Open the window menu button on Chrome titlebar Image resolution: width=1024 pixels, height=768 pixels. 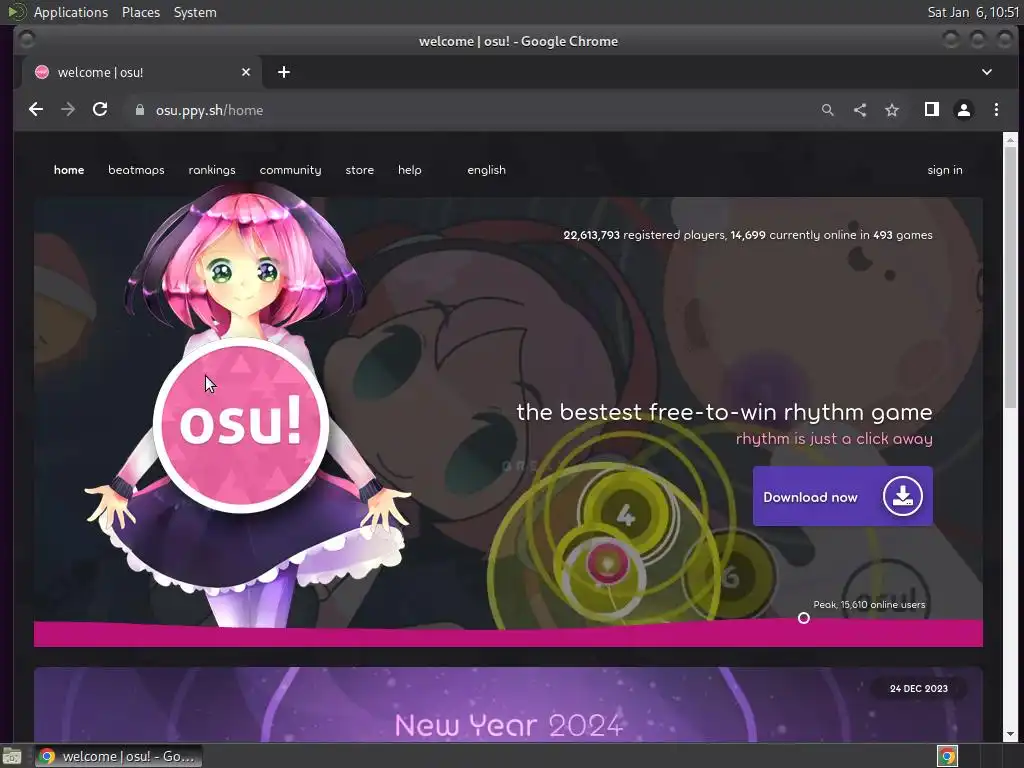pyautogui.click(x=27, y=40)
